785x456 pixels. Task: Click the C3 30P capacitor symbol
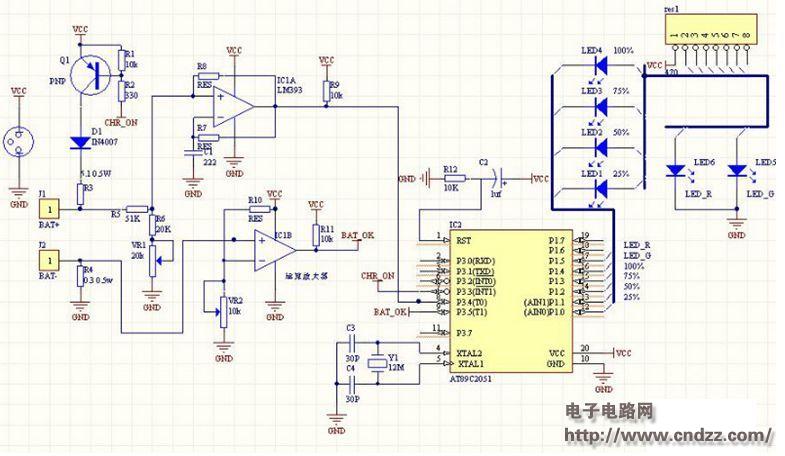click(350, 343)
